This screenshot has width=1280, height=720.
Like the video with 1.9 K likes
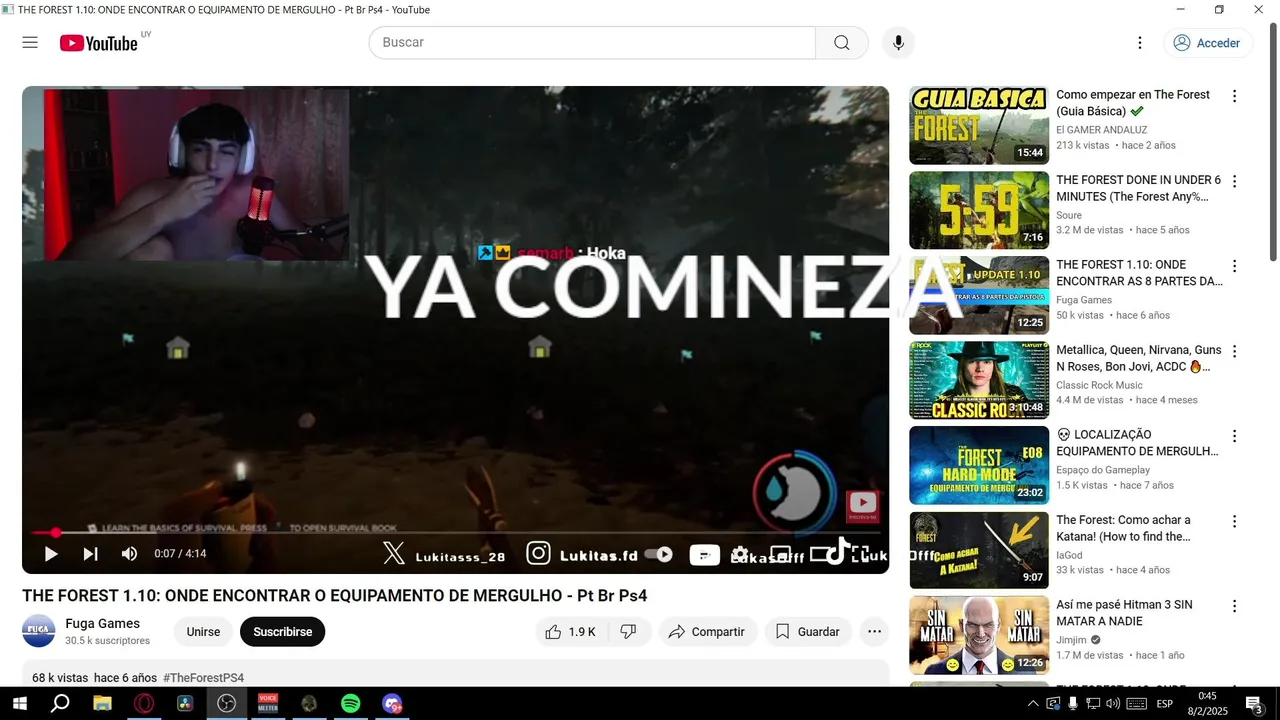point(570,632)
